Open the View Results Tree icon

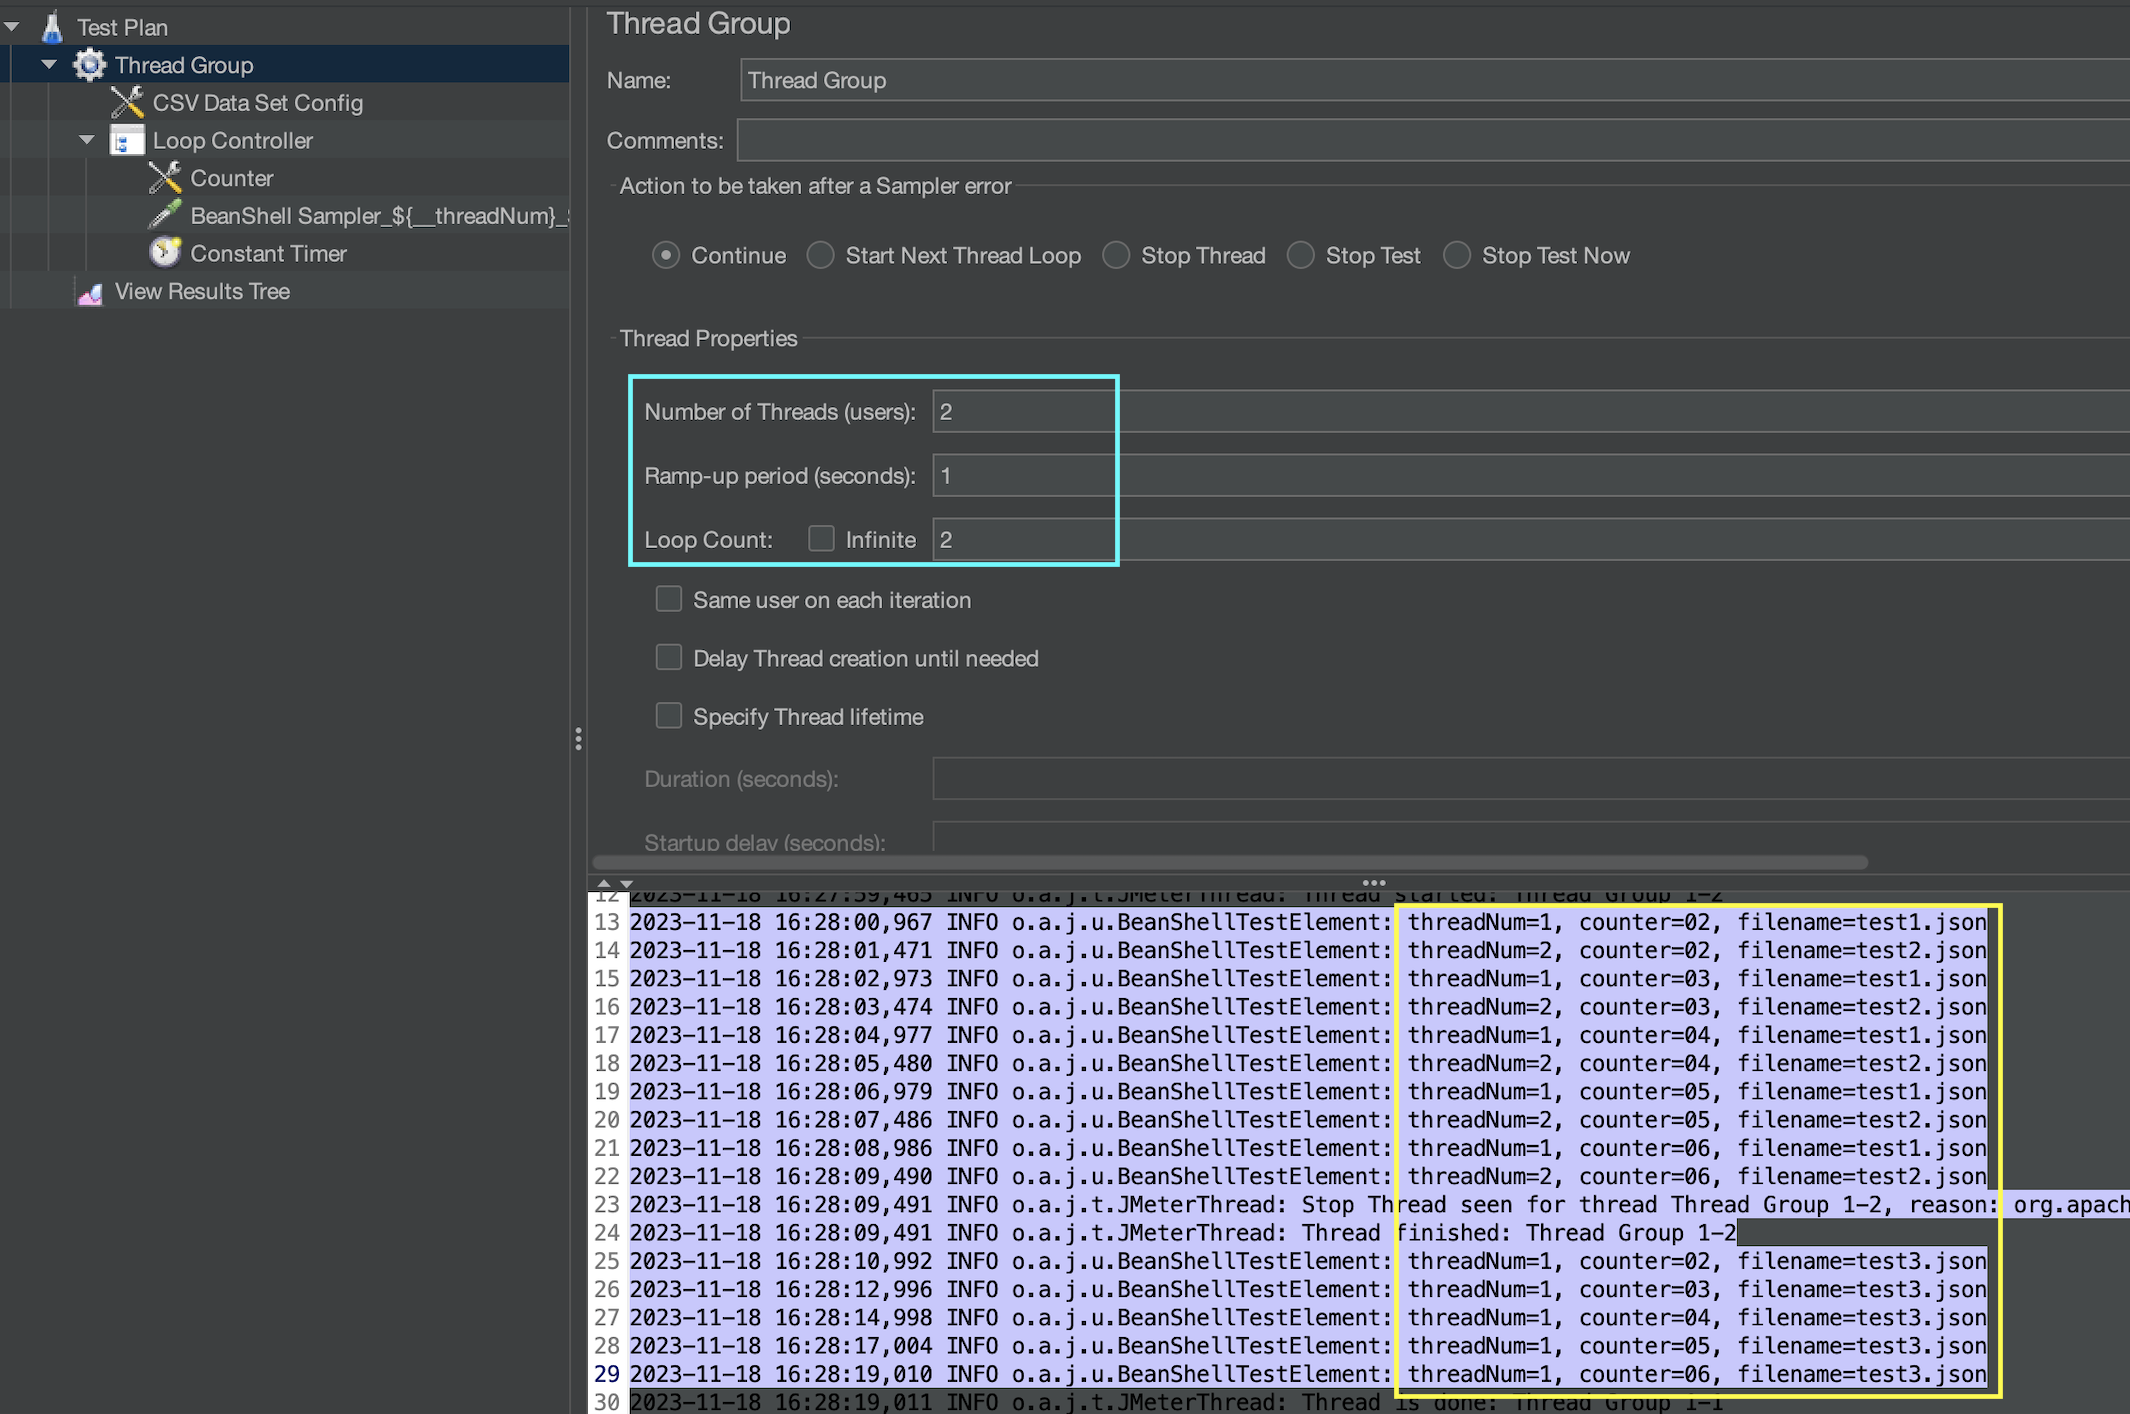90,292
